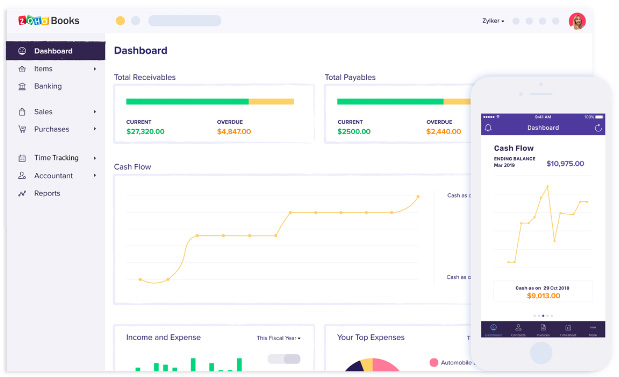Tap the contacts icon in phone bottom bar
This screenshot has height=377, width=619.
(x=518, y=328)
